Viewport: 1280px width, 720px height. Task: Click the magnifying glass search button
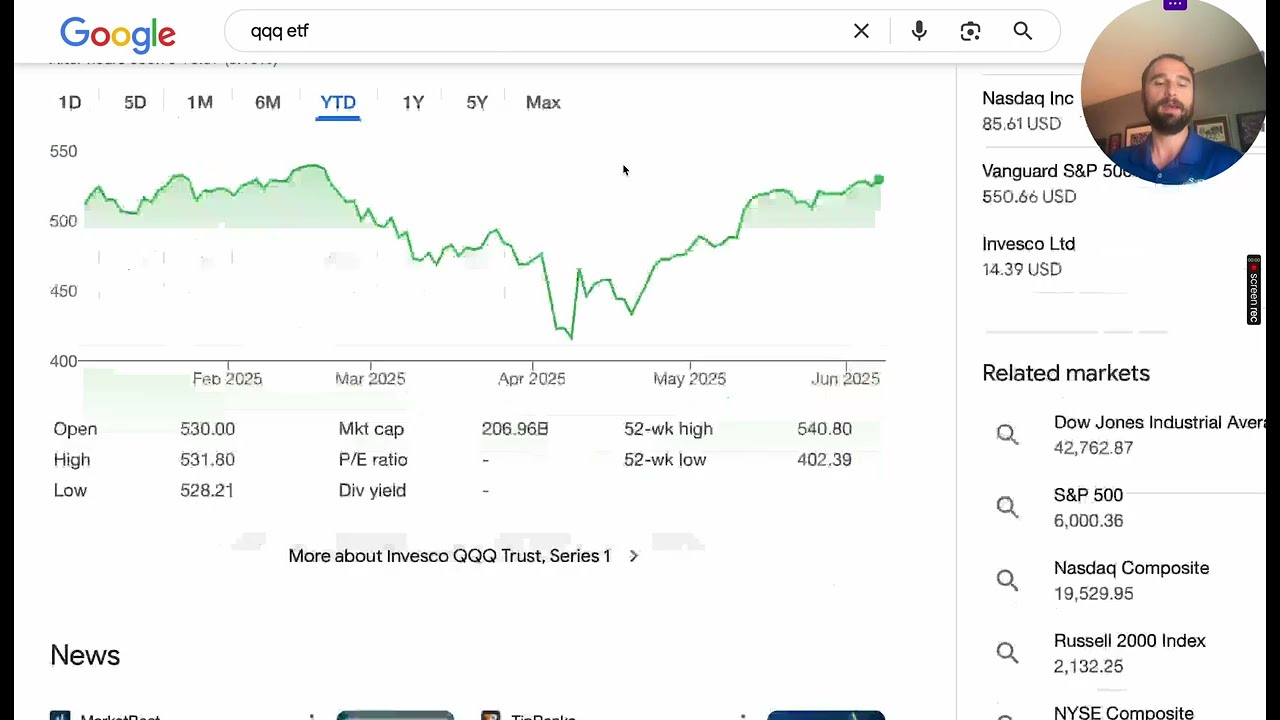[1022, 31]
